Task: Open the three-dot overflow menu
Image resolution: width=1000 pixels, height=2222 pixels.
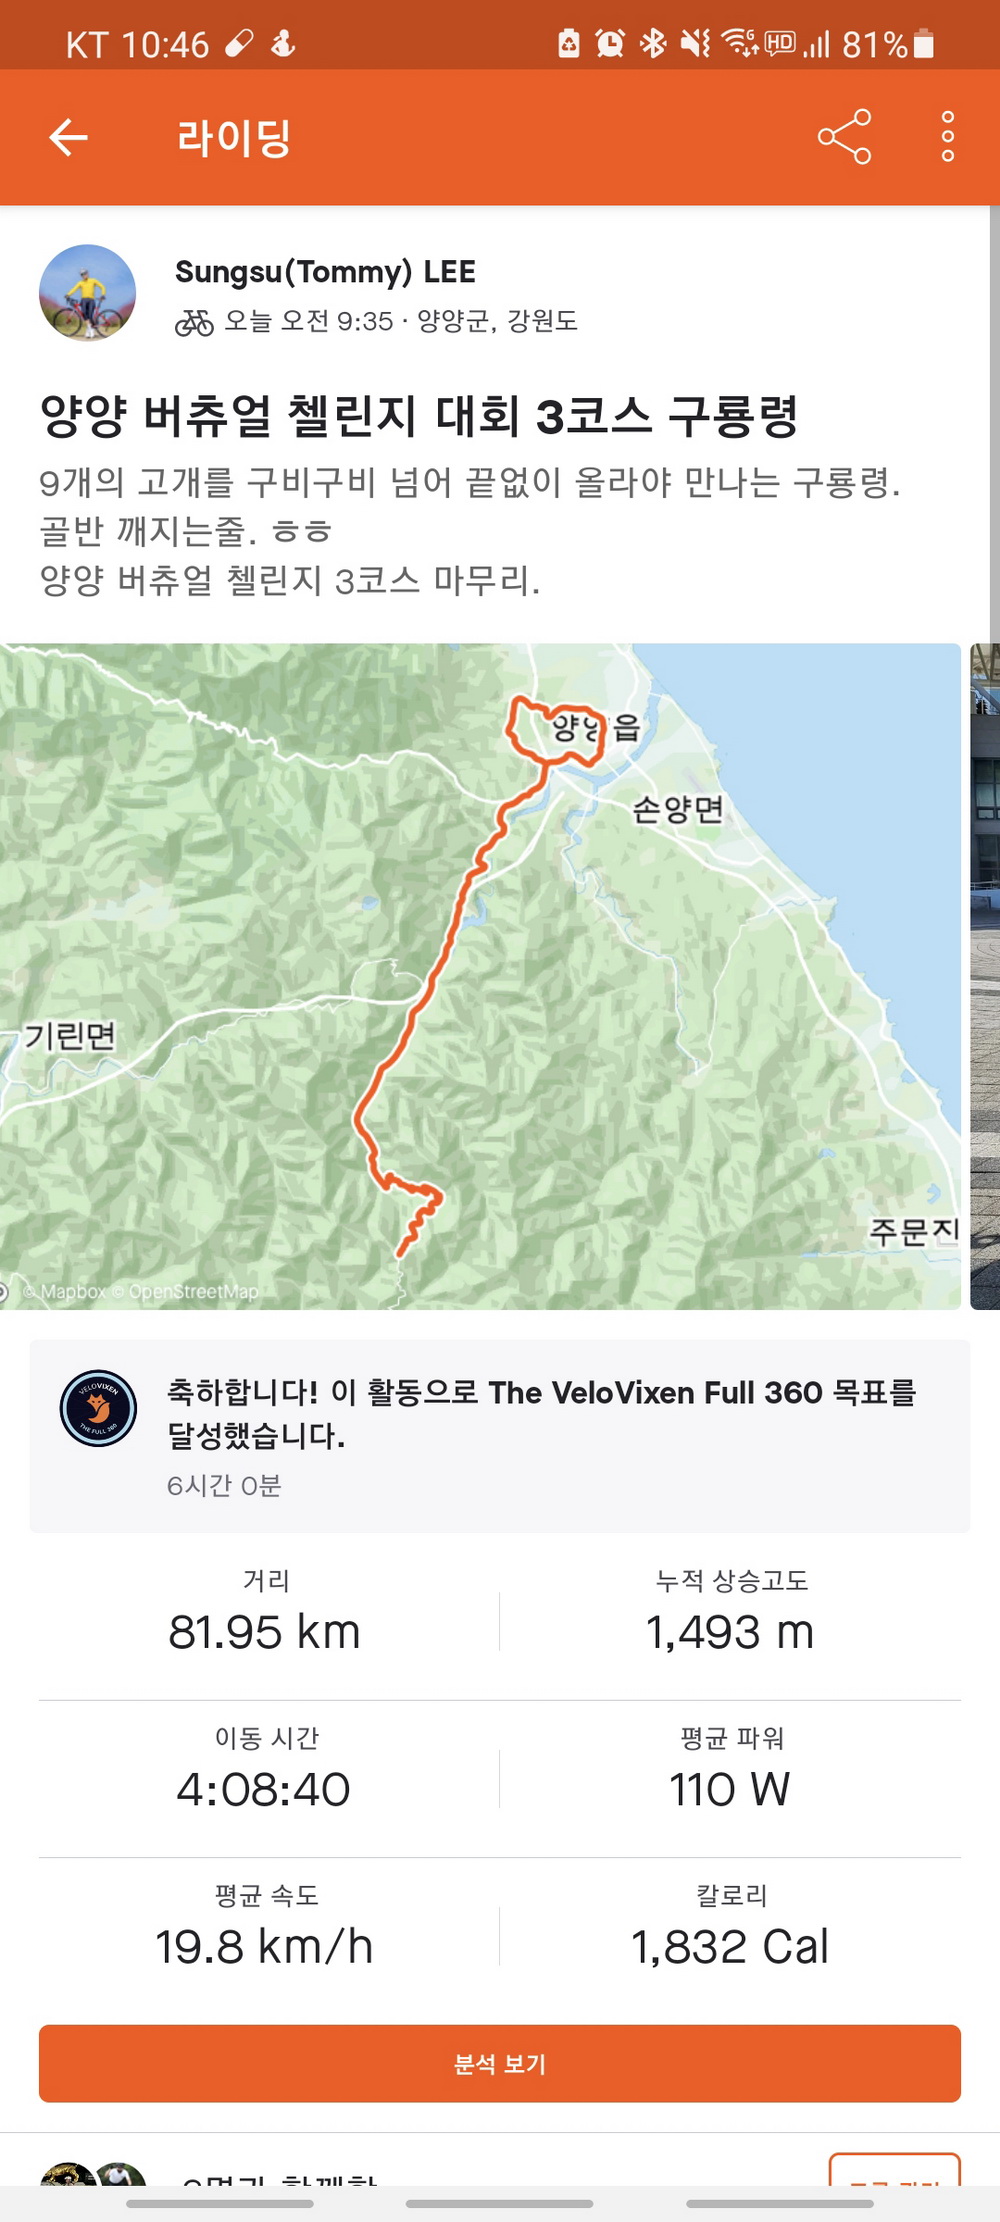Action: click(947, 137)
